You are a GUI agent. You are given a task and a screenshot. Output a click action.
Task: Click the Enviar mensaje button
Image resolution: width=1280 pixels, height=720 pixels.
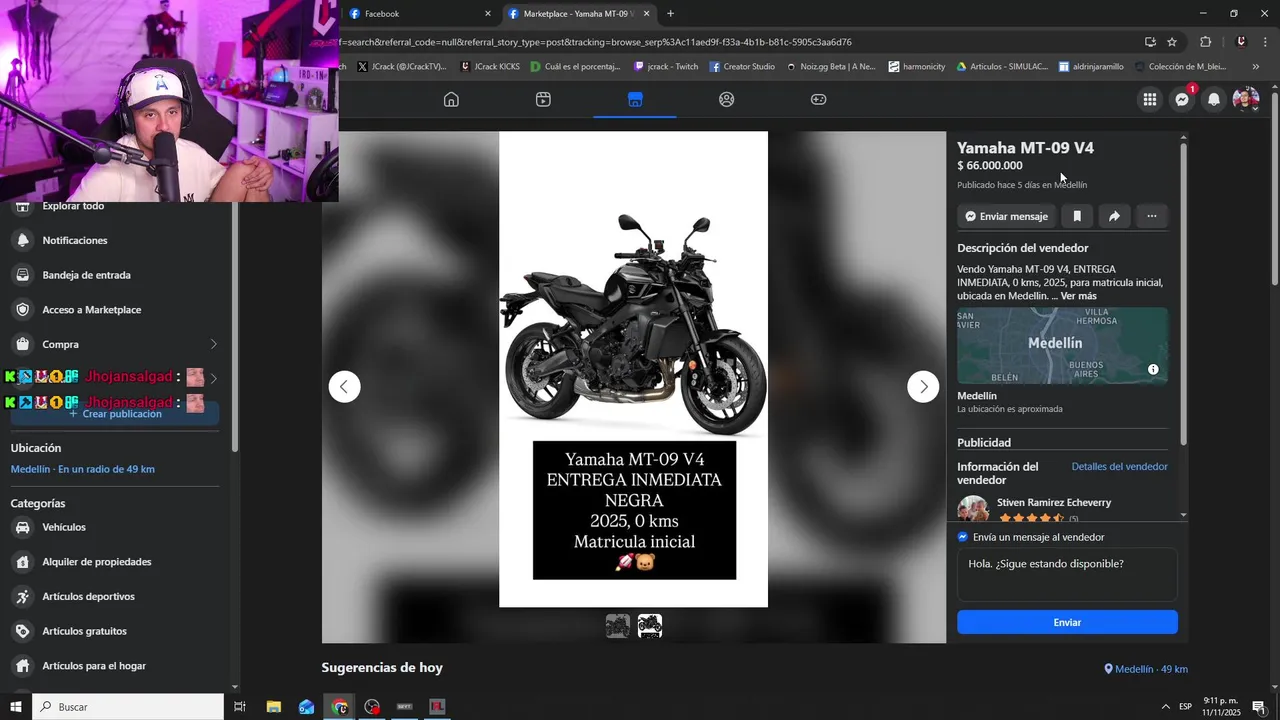point(1006,216)
